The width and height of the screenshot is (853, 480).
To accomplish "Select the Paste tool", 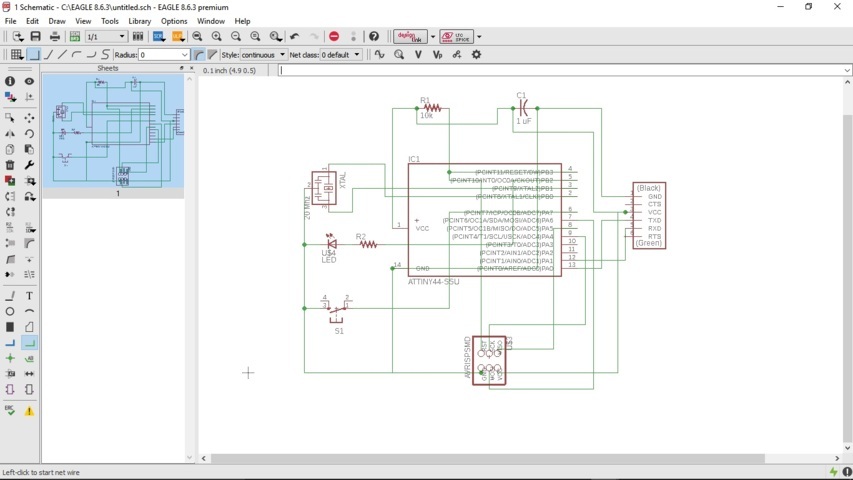I will [29, 149].
